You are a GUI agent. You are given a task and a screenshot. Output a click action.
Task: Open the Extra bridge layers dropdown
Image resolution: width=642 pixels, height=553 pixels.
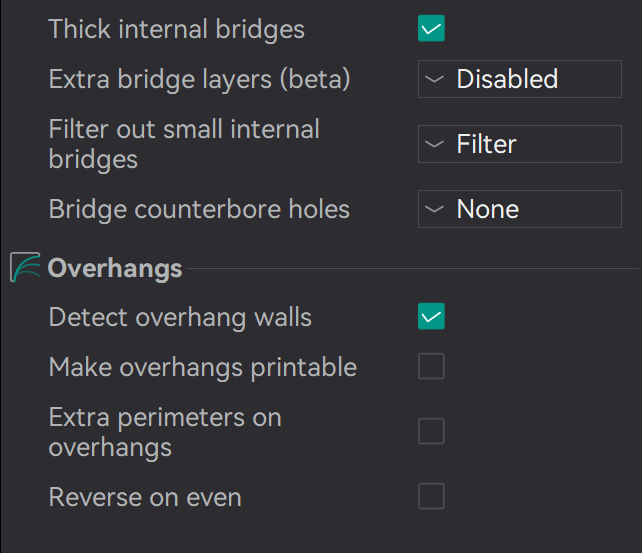pyautogui.click(x=519, y=79)
